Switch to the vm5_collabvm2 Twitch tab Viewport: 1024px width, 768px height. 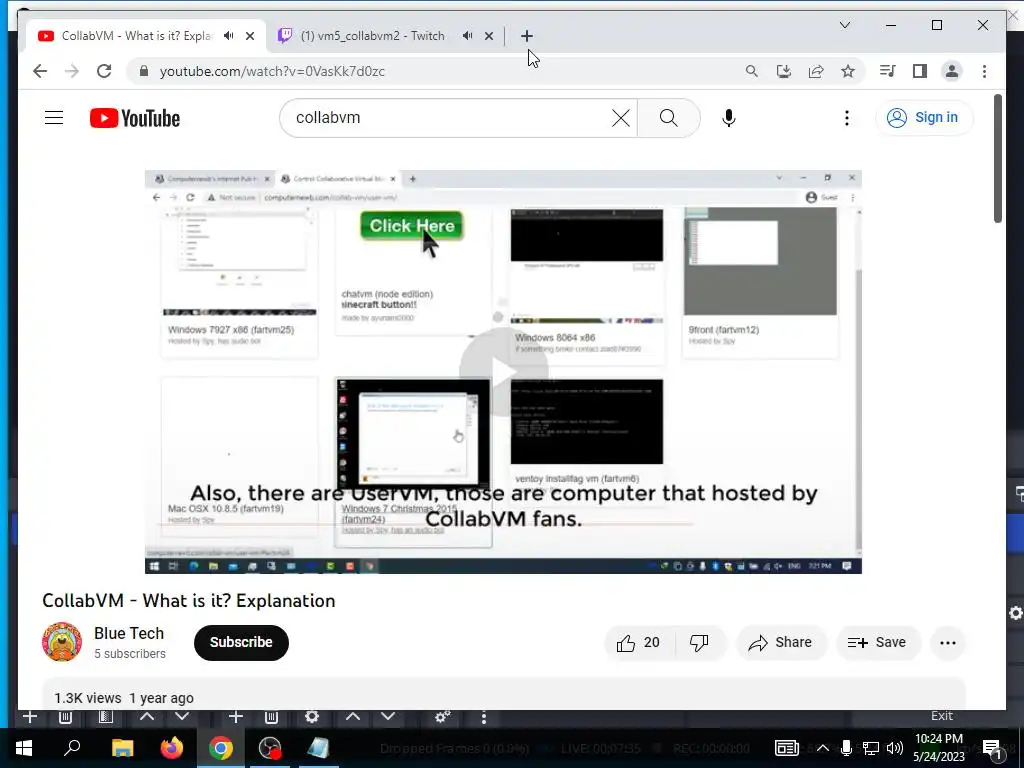(372, 36)
